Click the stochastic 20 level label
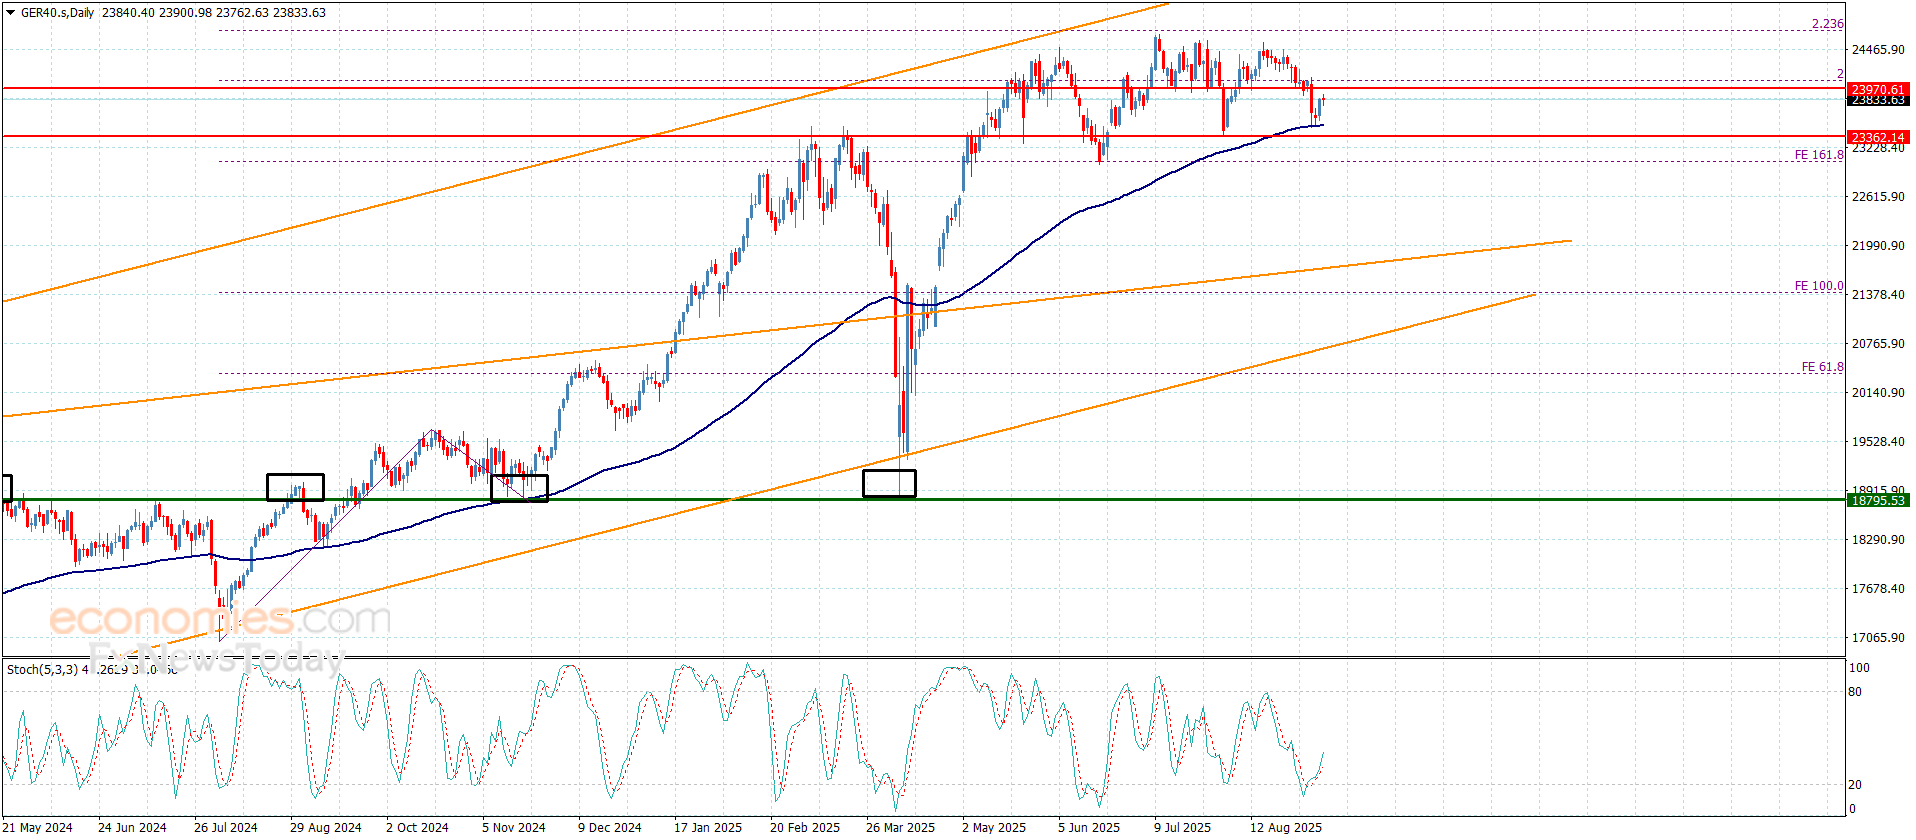The height and width of the screenshot is (840, 1916). [x=1855, y=785]
